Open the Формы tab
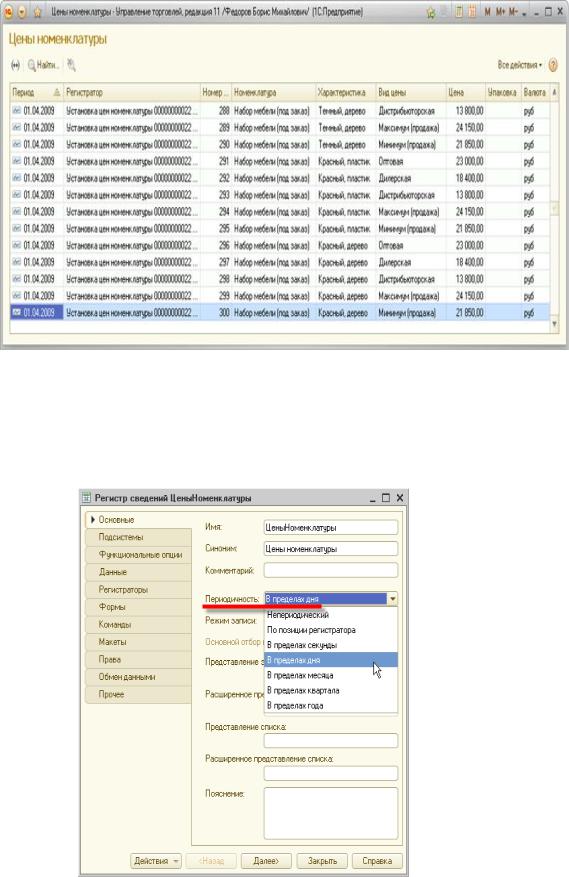This screenshot has height=877, width=569. coord(138,607)
